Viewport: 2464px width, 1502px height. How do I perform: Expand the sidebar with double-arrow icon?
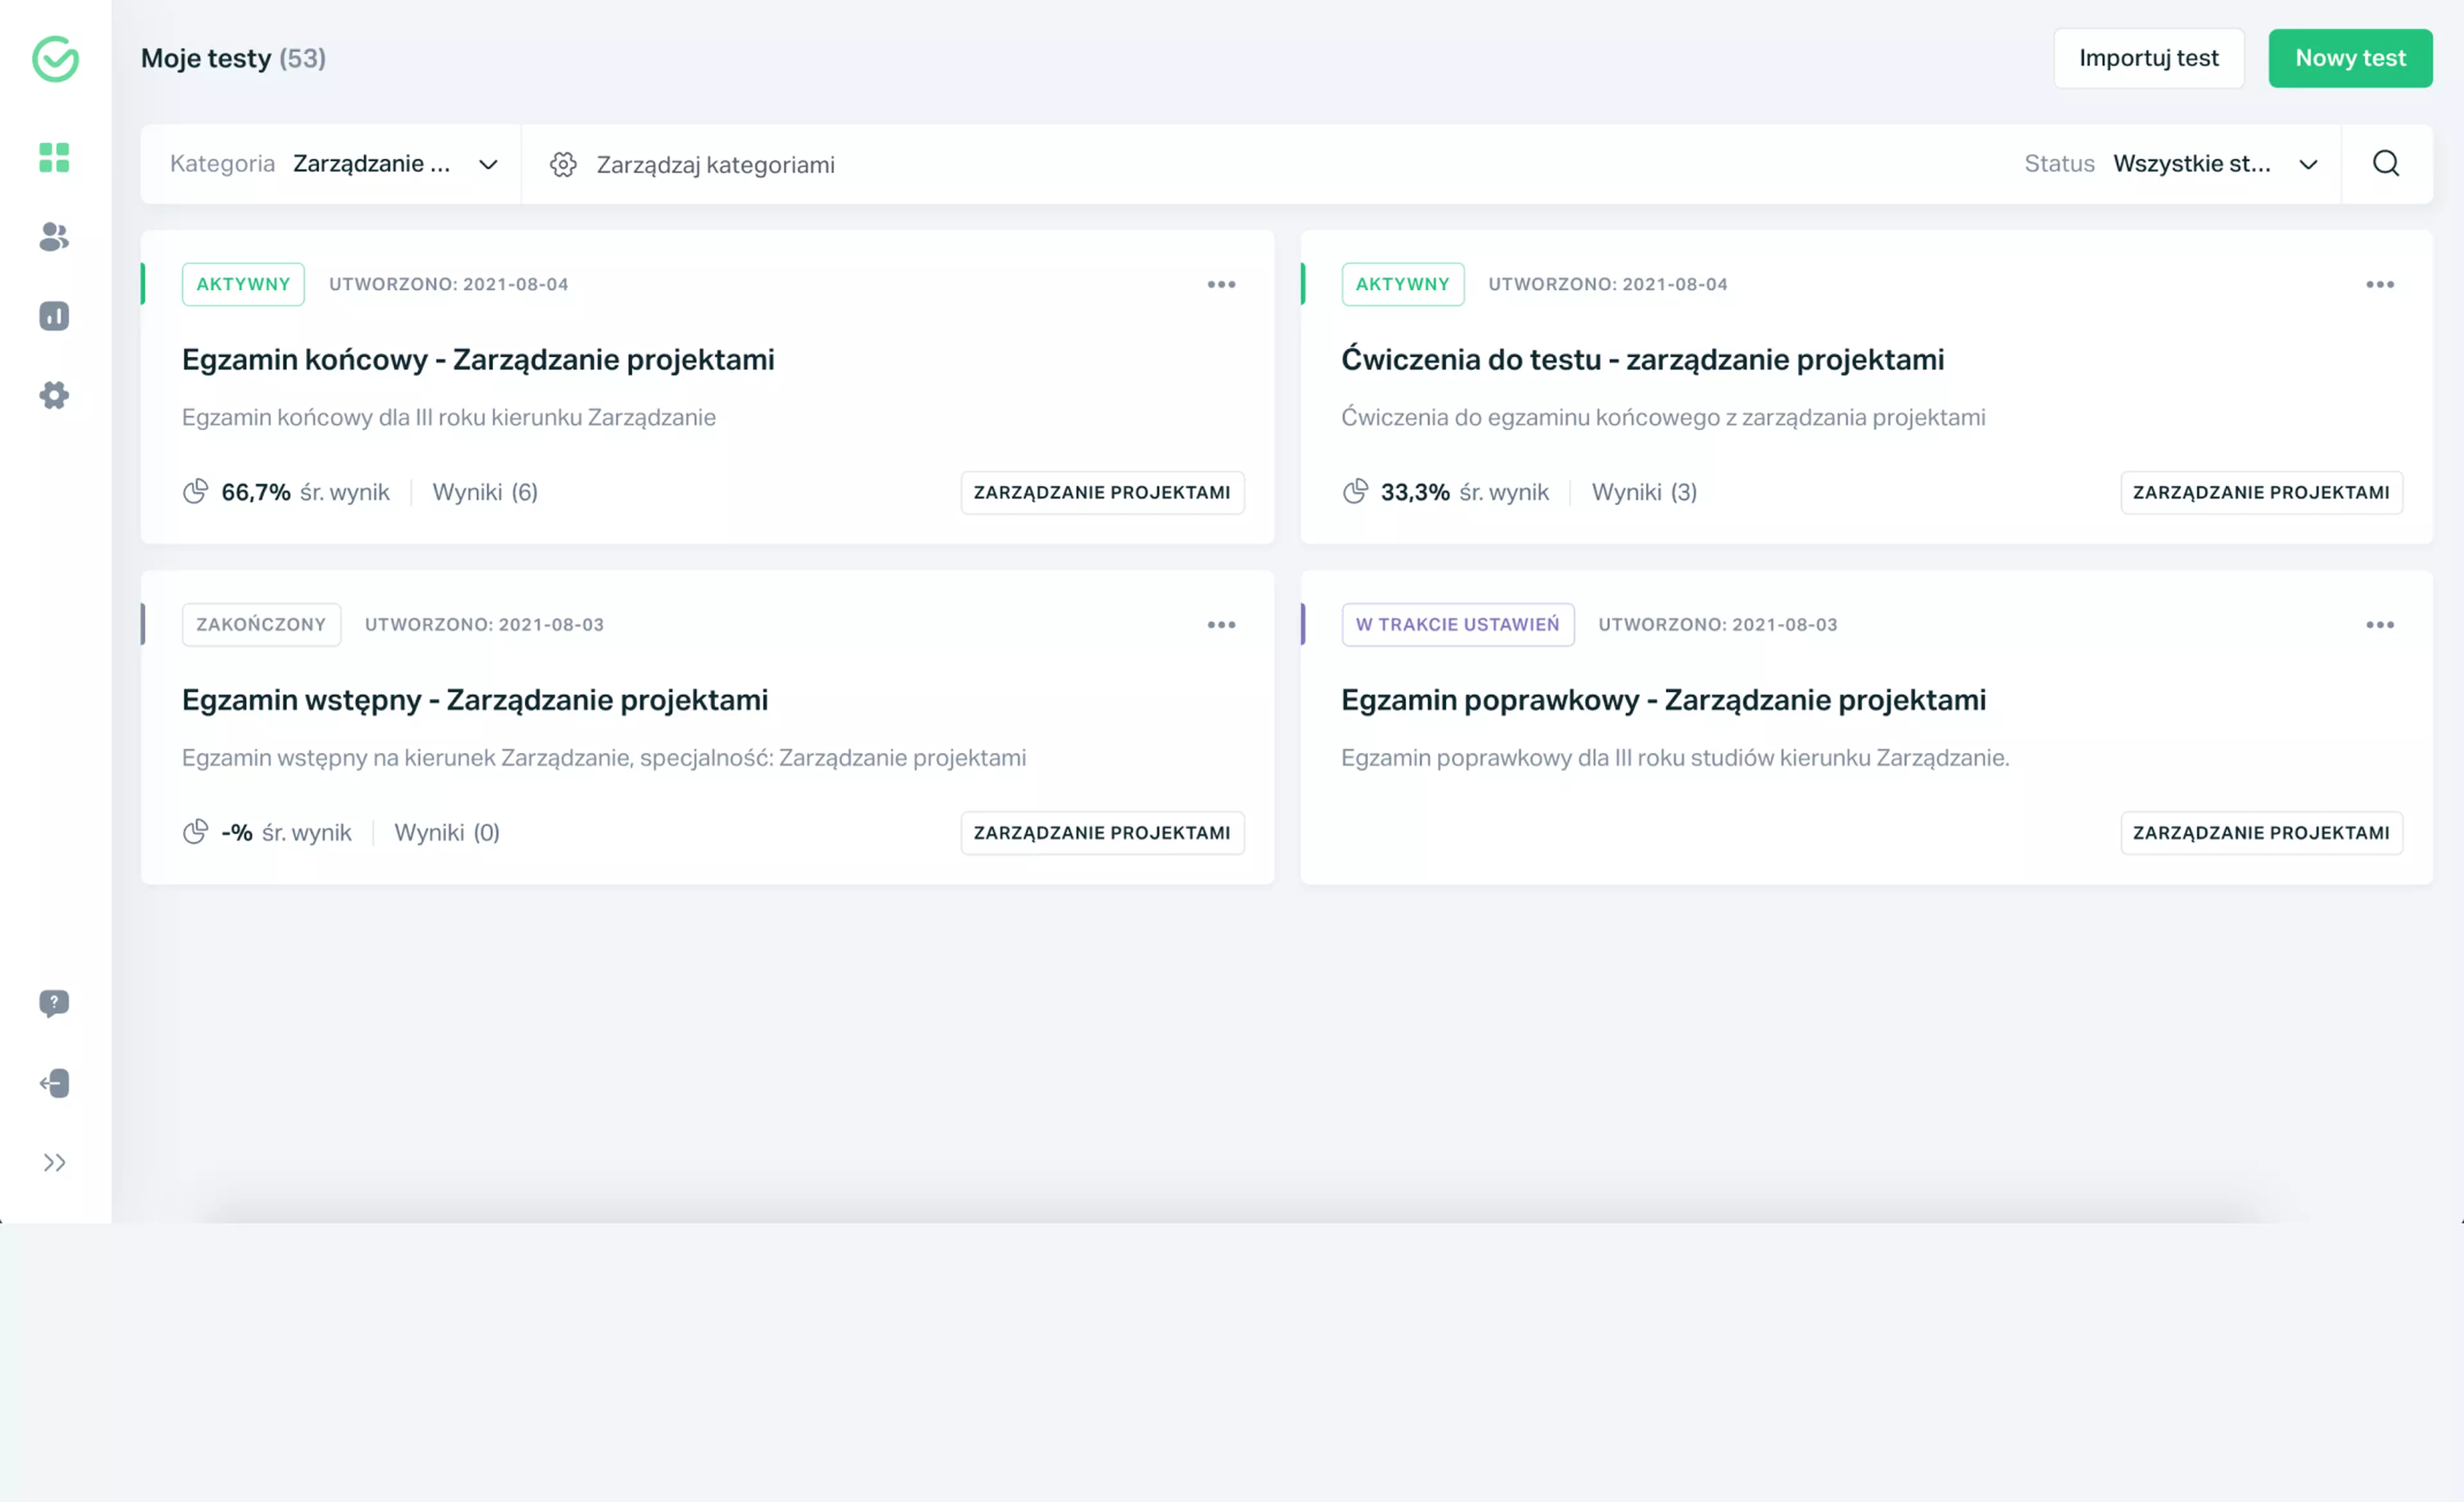point(54,1162)
